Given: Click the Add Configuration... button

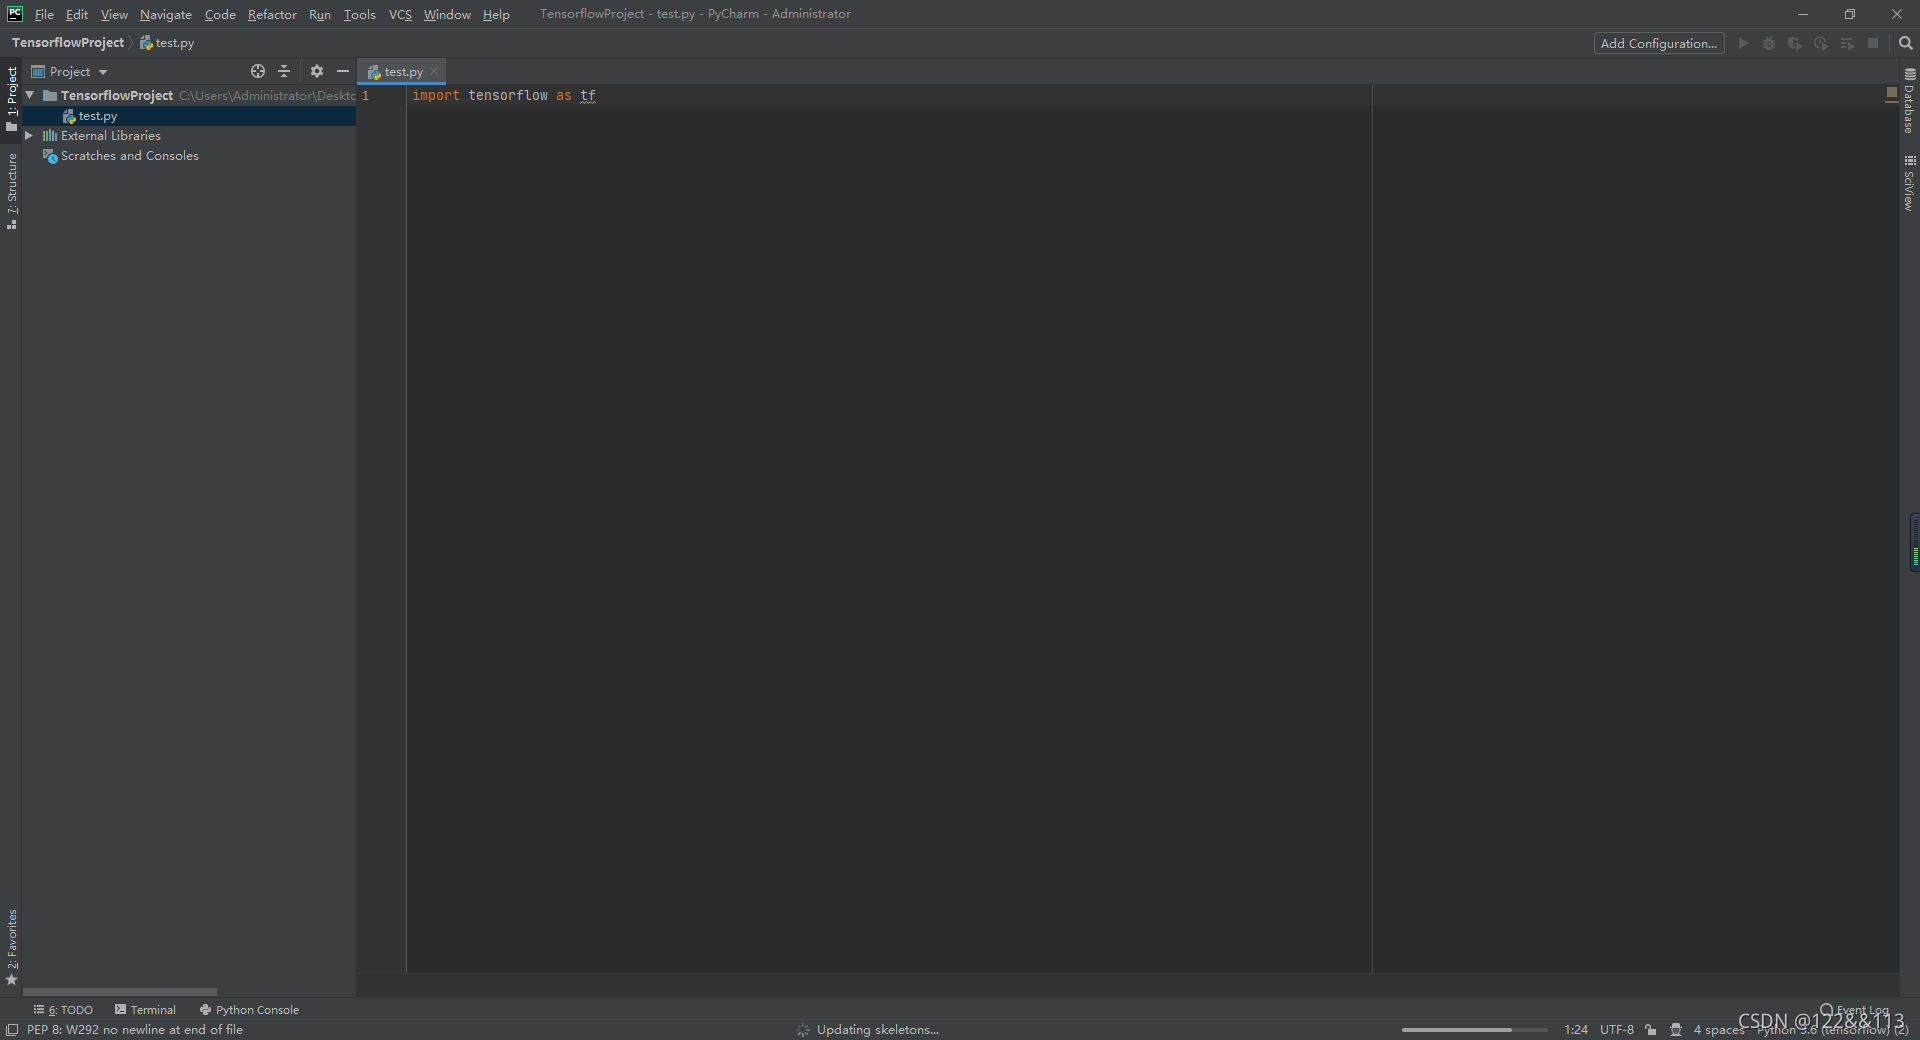Looking at the screenshot, I should (1658, 43).
